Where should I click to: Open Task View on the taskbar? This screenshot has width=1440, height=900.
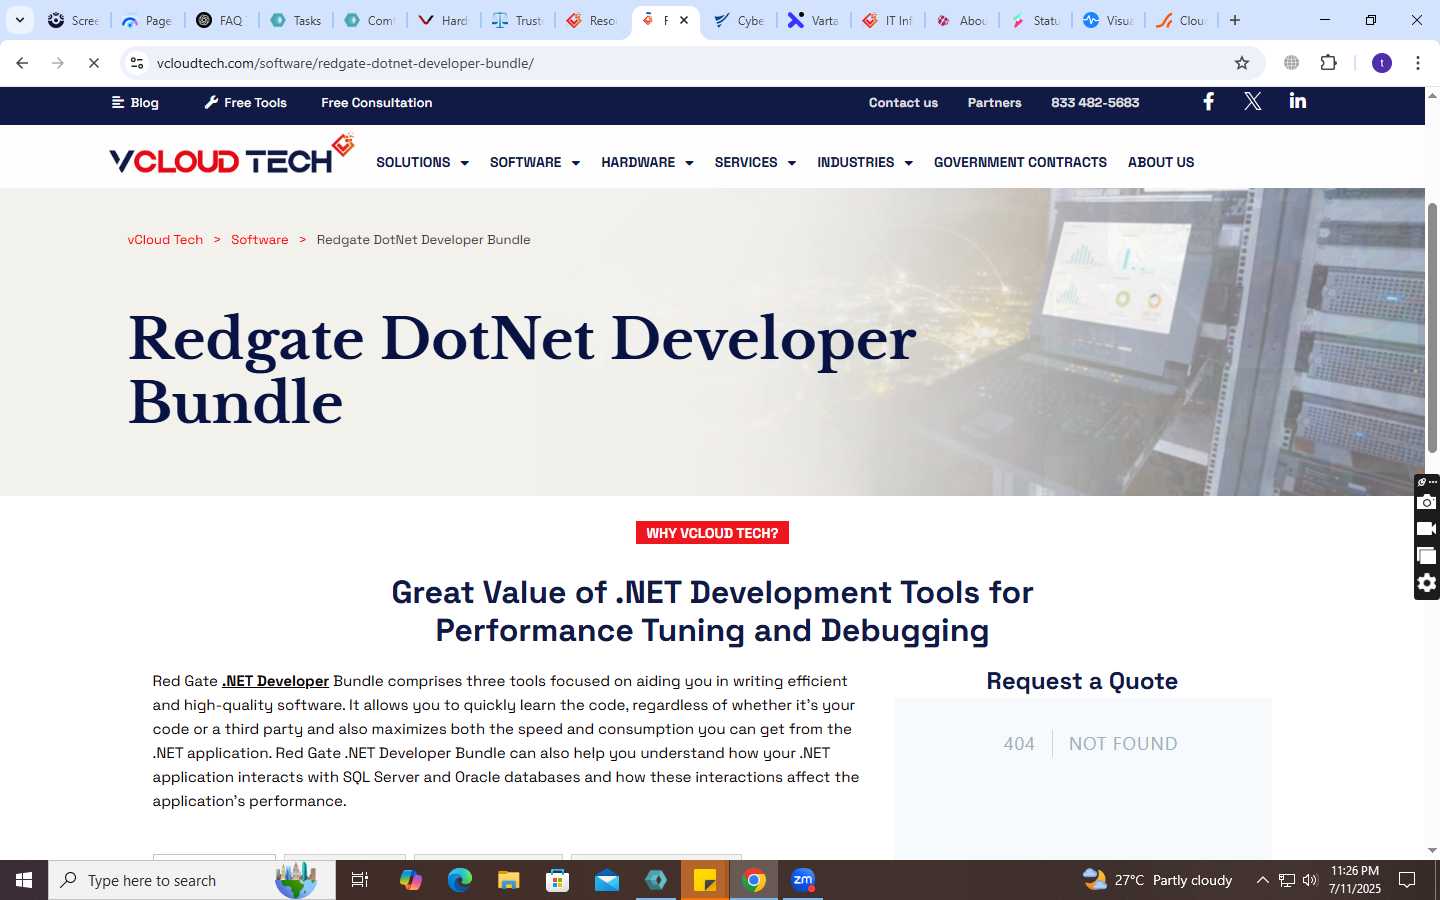(x=360, y=880)
